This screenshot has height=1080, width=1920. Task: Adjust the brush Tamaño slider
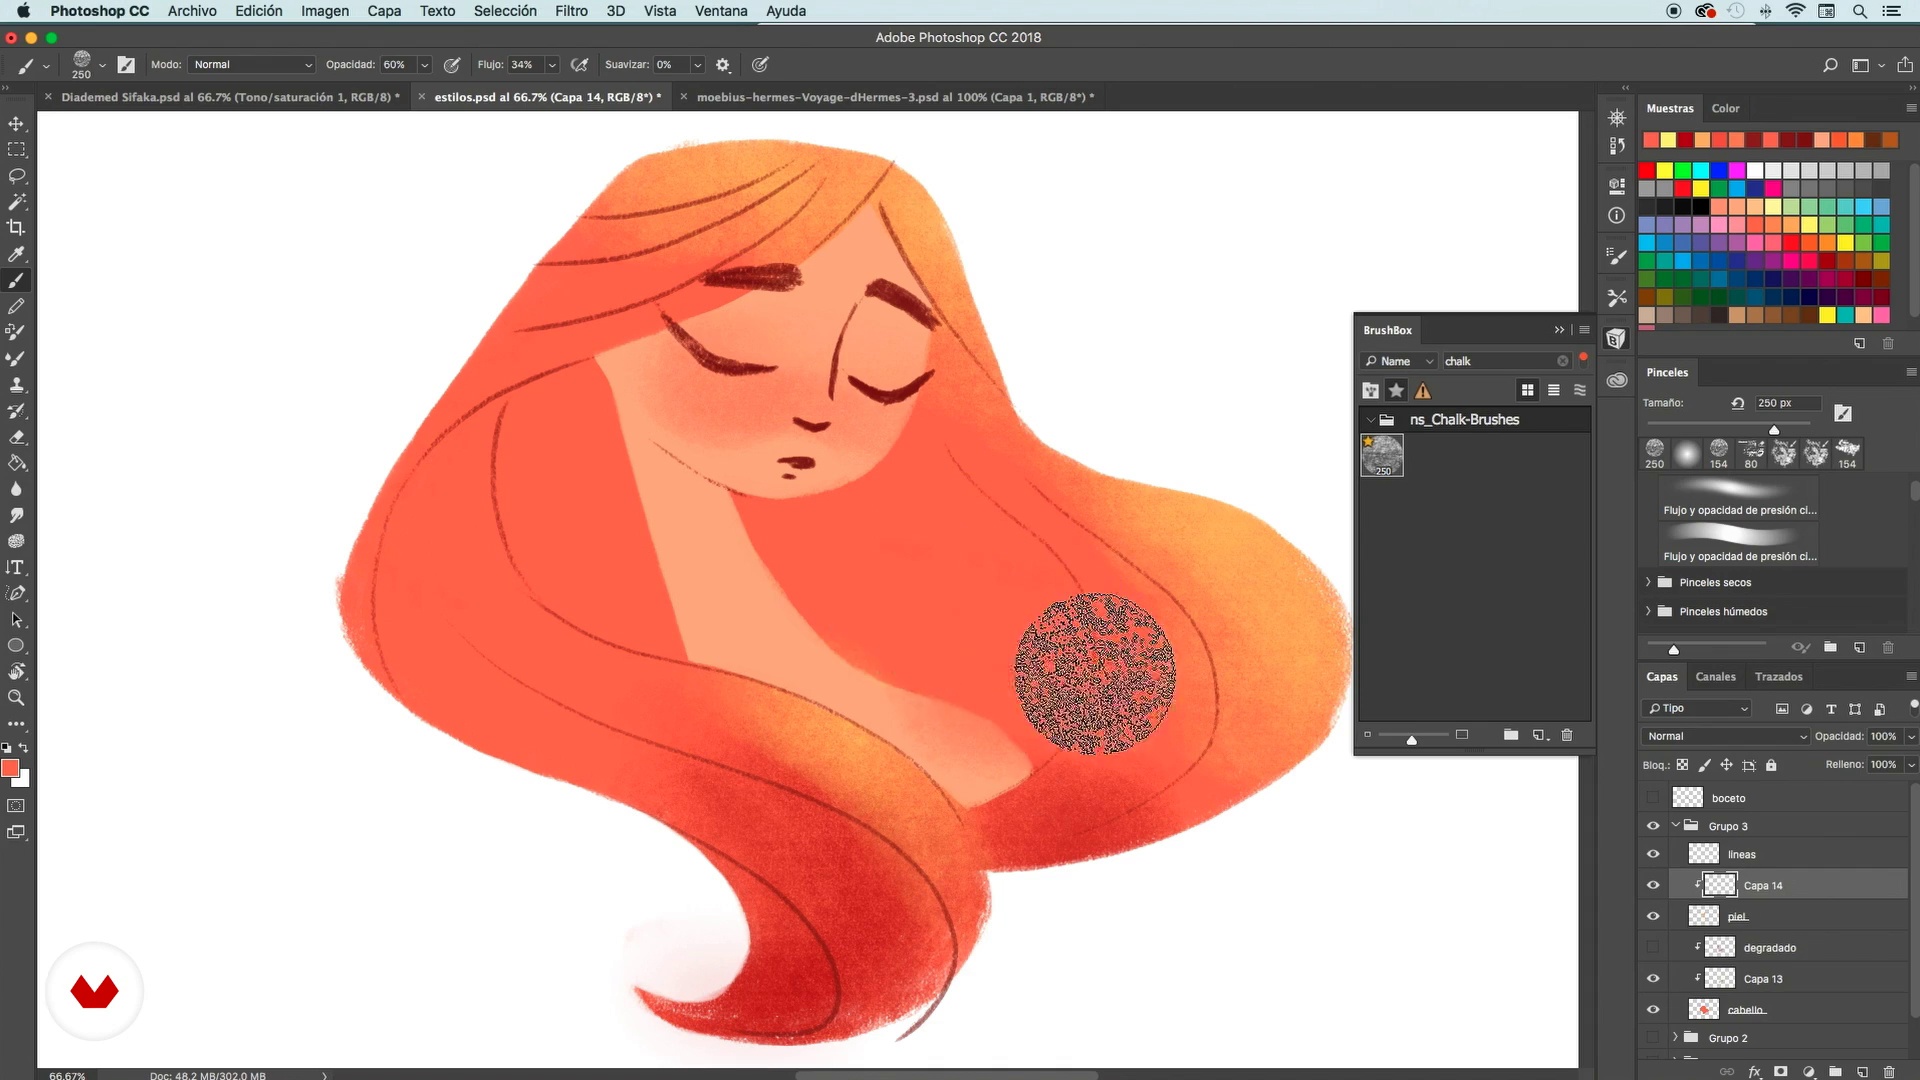(x=1774, y=430)
